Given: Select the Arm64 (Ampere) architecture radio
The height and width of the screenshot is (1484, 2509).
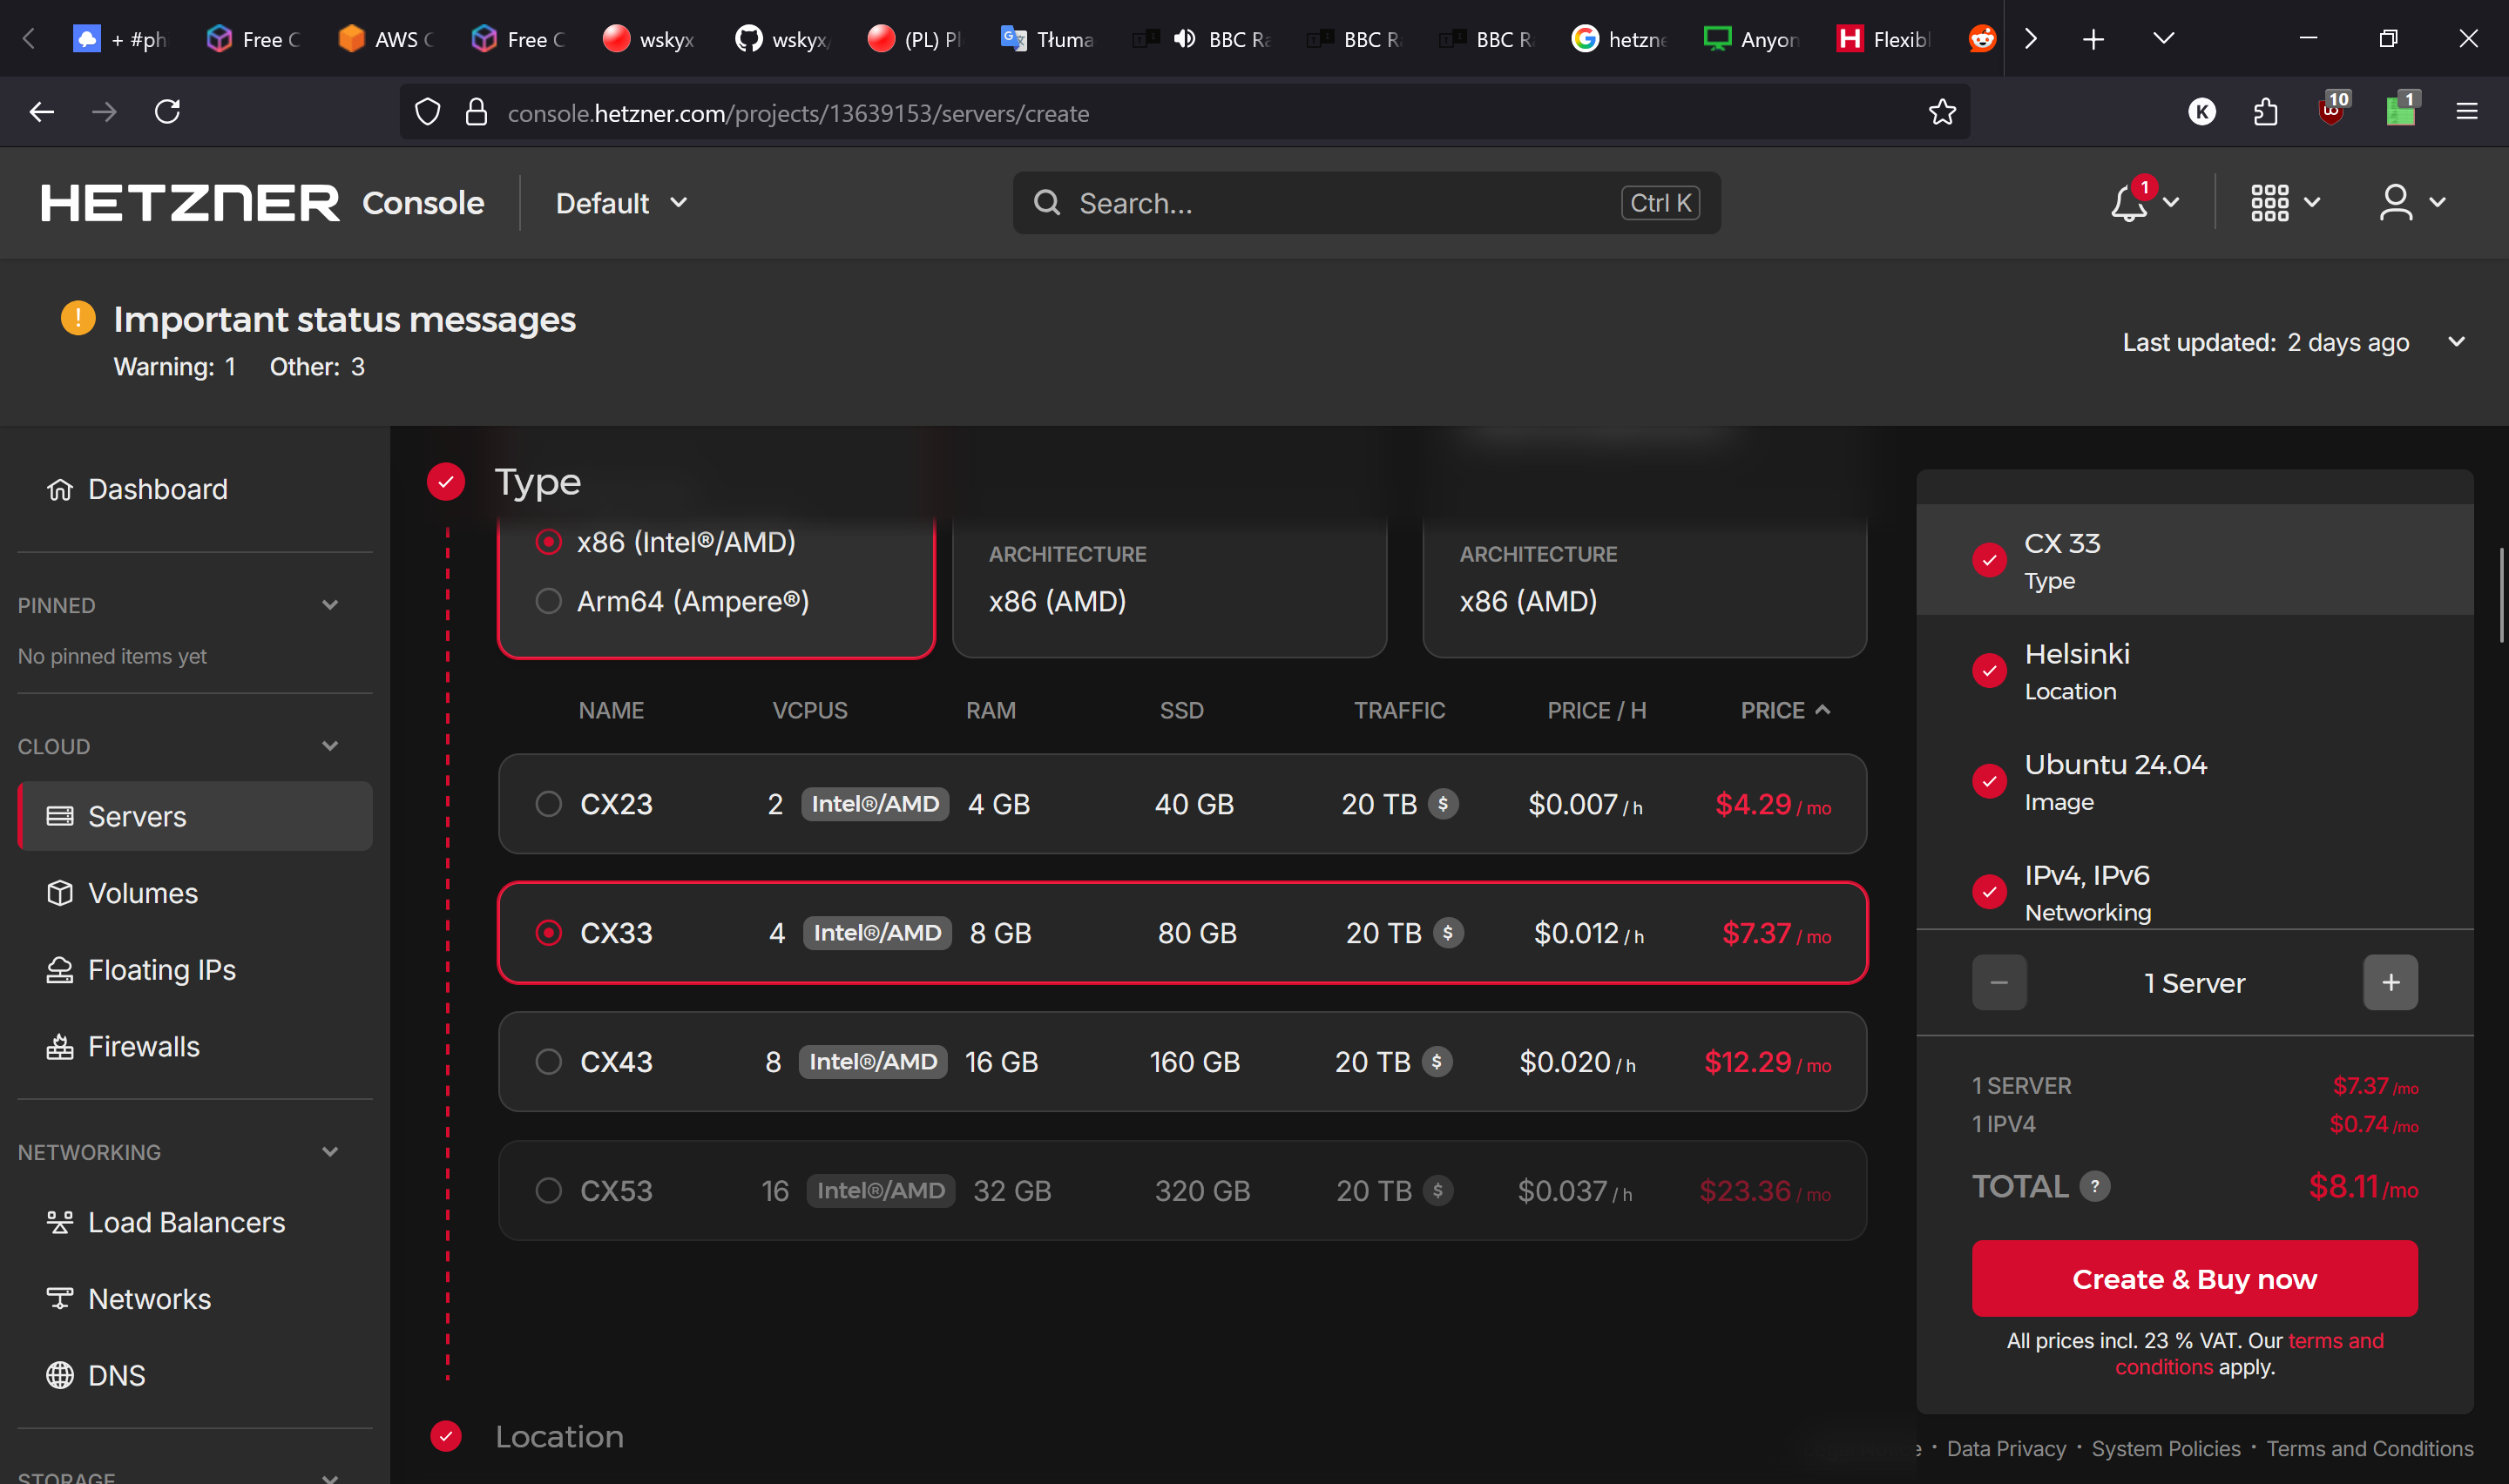Looking at the screenshot, I should point(548,601).
